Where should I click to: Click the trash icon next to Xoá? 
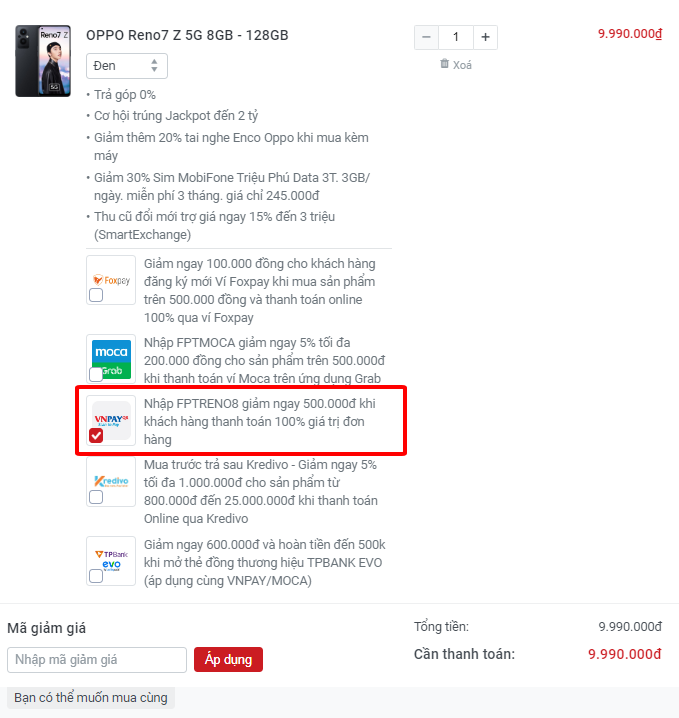pos(444,64)
